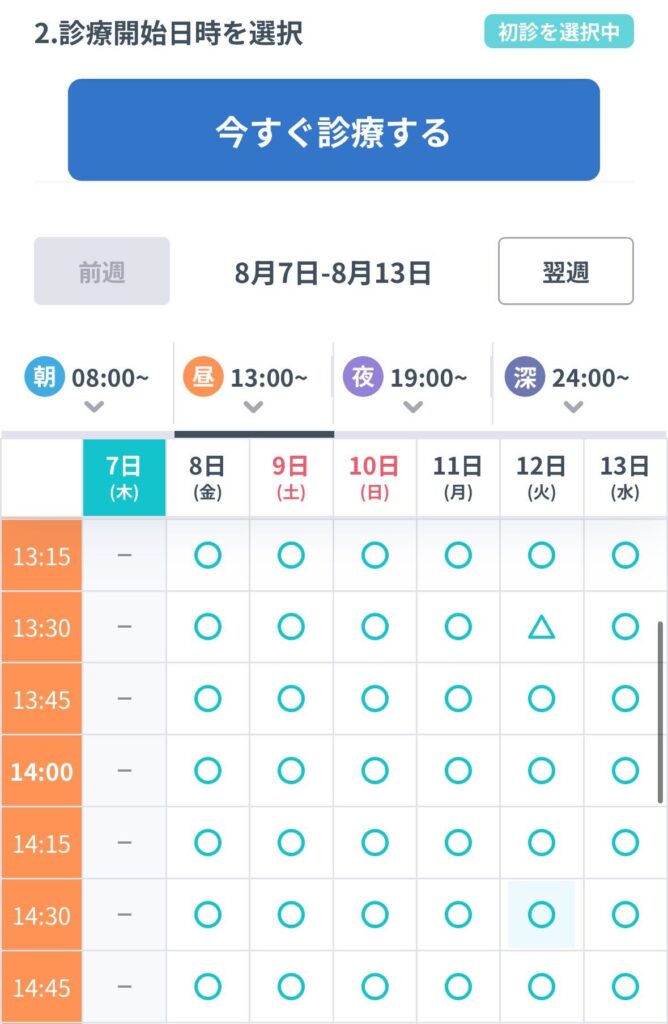Switch to the 昼 13:00~ tab
The height and width of the screenshot is (1024, 668).
[x=253, y=385]
